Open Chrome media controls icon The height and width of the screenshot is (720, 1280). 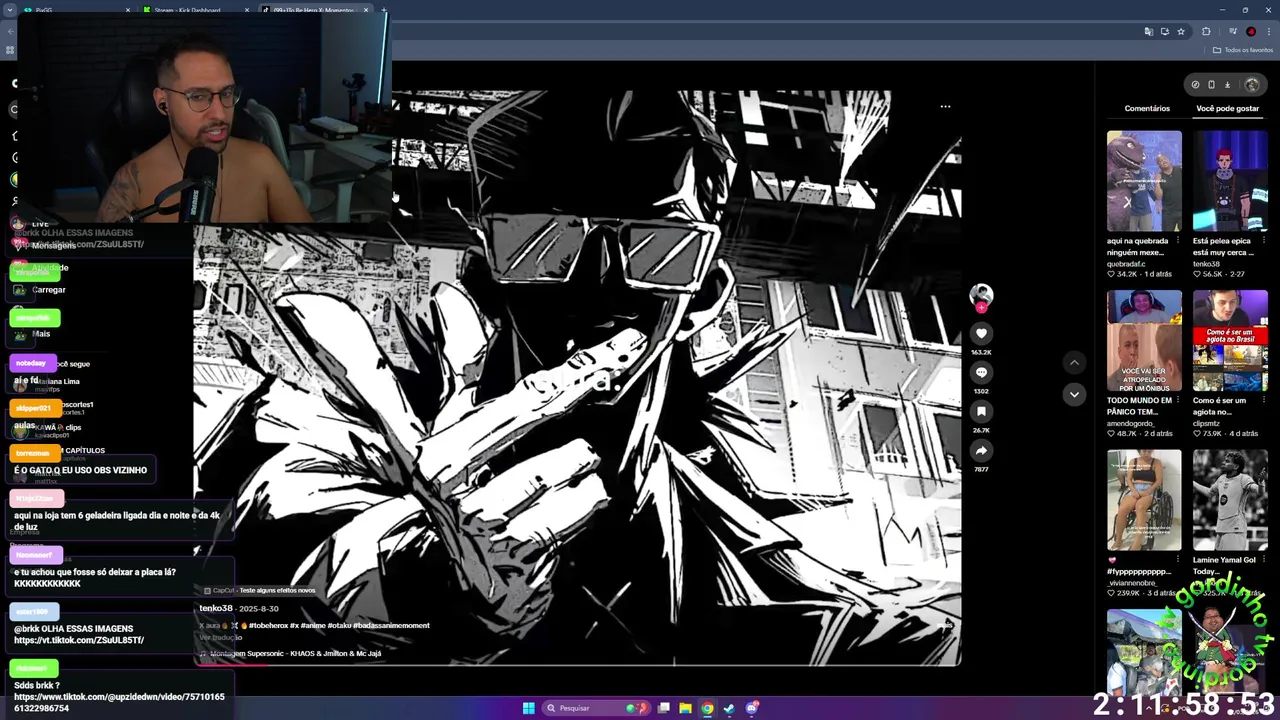(x=1233, y=31)
